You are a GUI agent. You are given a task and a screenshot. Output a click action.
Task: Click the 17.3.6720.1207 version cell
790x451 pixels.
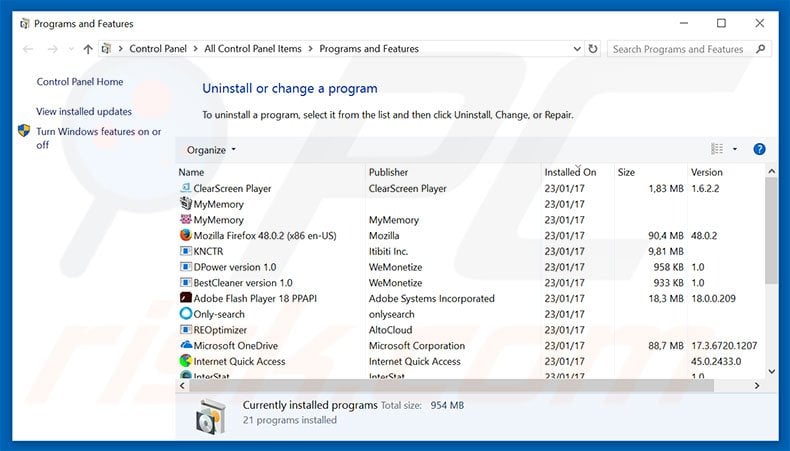[x=724, y=346]
